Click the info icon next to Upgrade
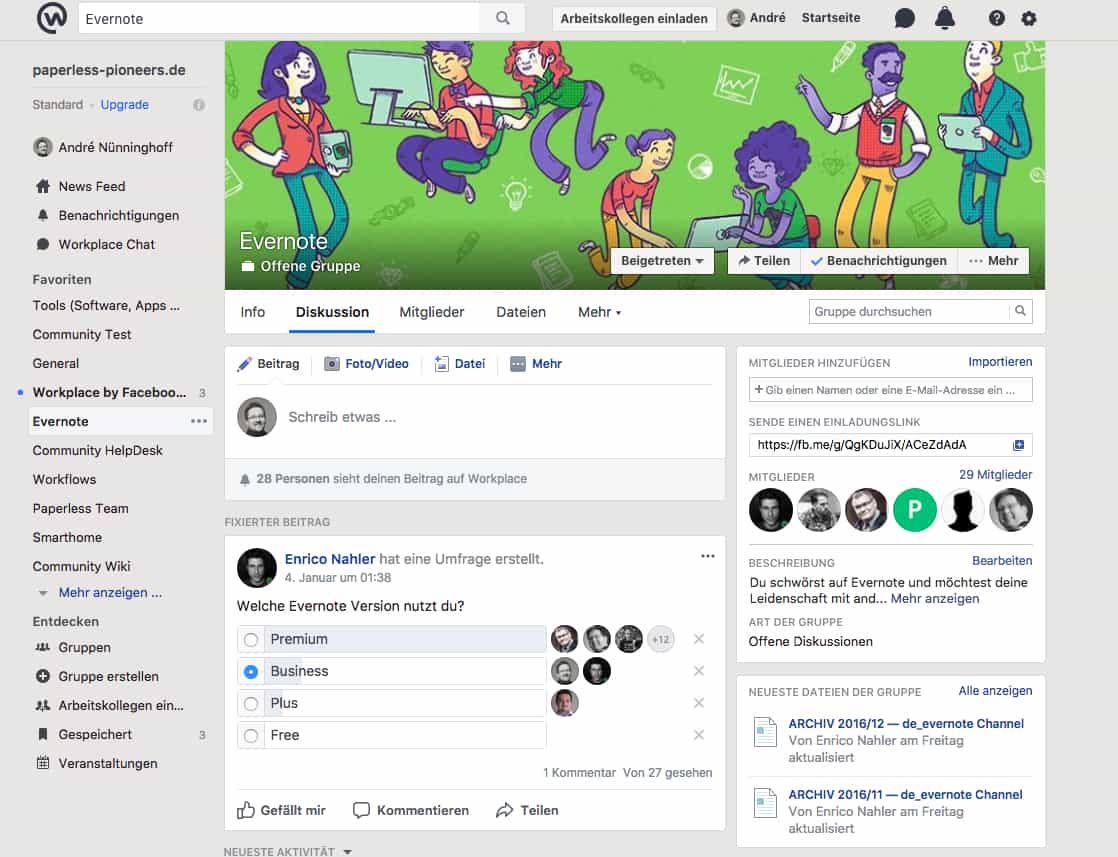The image size is (1118, 857). [199, 105]
